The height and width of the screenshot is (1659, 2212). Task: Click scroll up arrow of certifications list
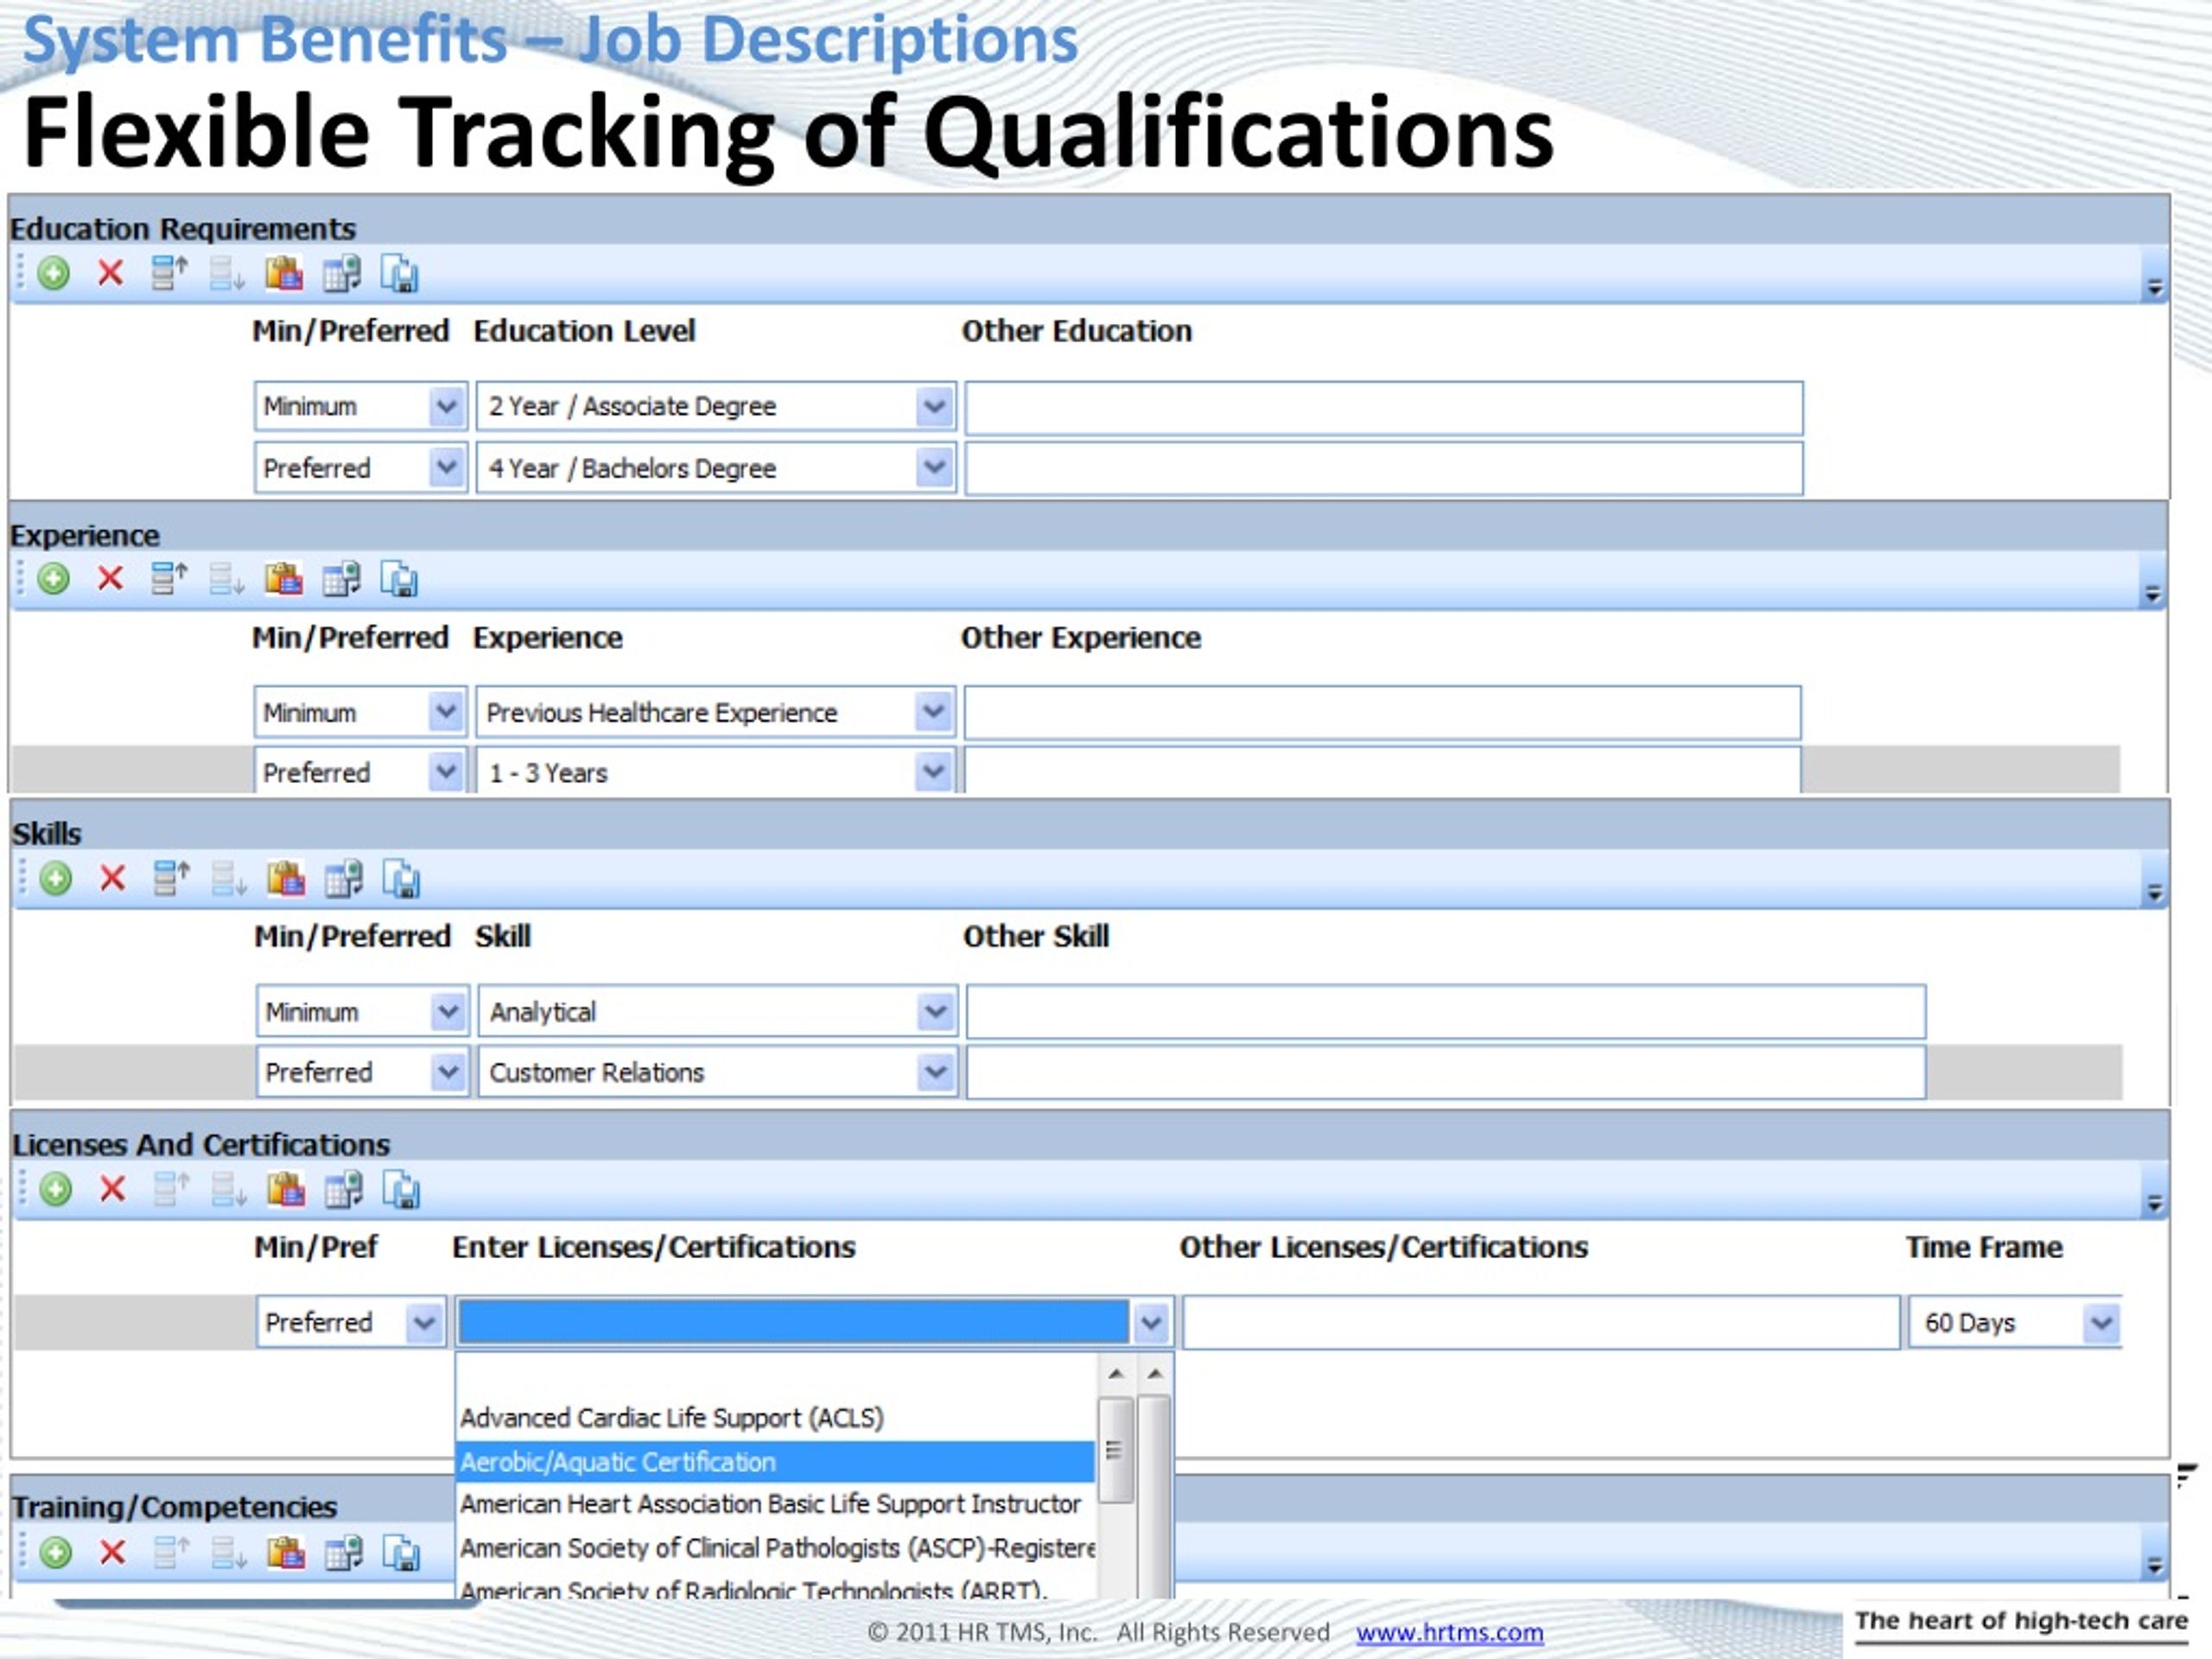1116,1374
